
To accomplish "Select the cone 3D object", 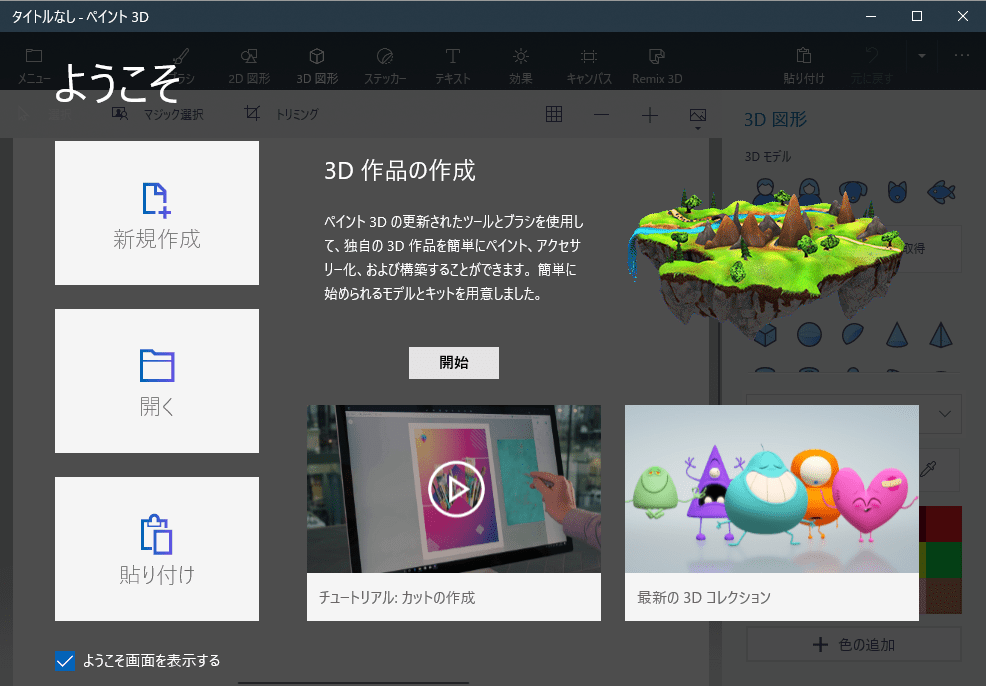I will pyautogui.click(x=897, y=334).
